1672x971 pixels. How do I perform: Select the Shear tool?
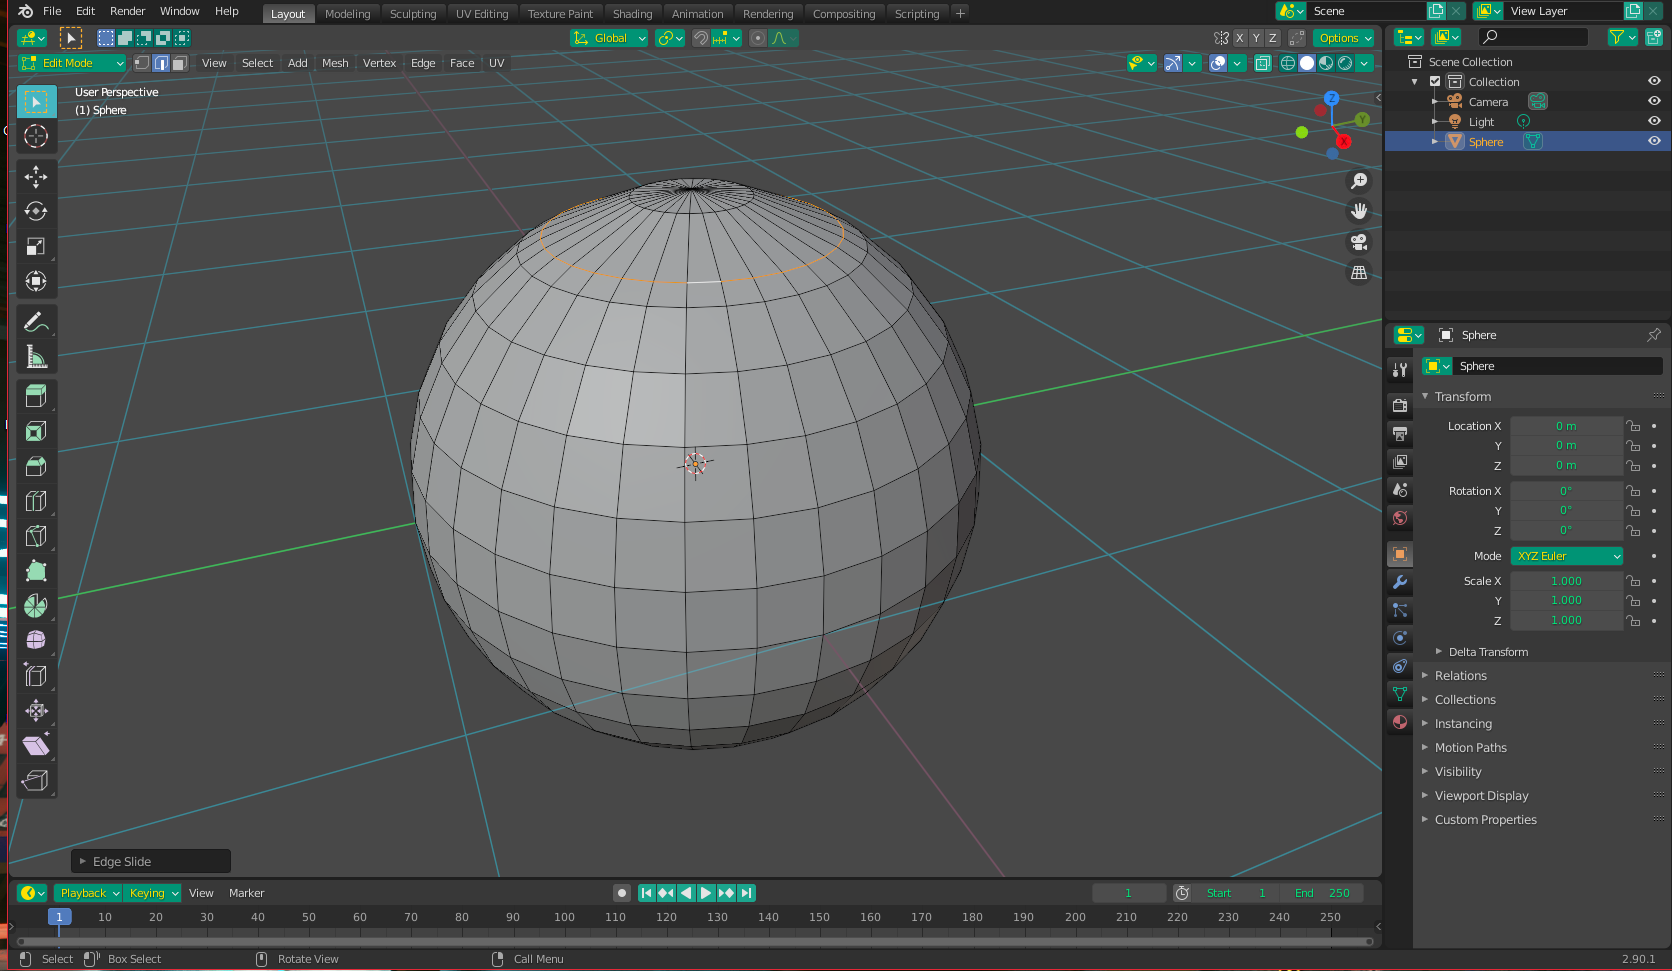click(x=36, y=746)
